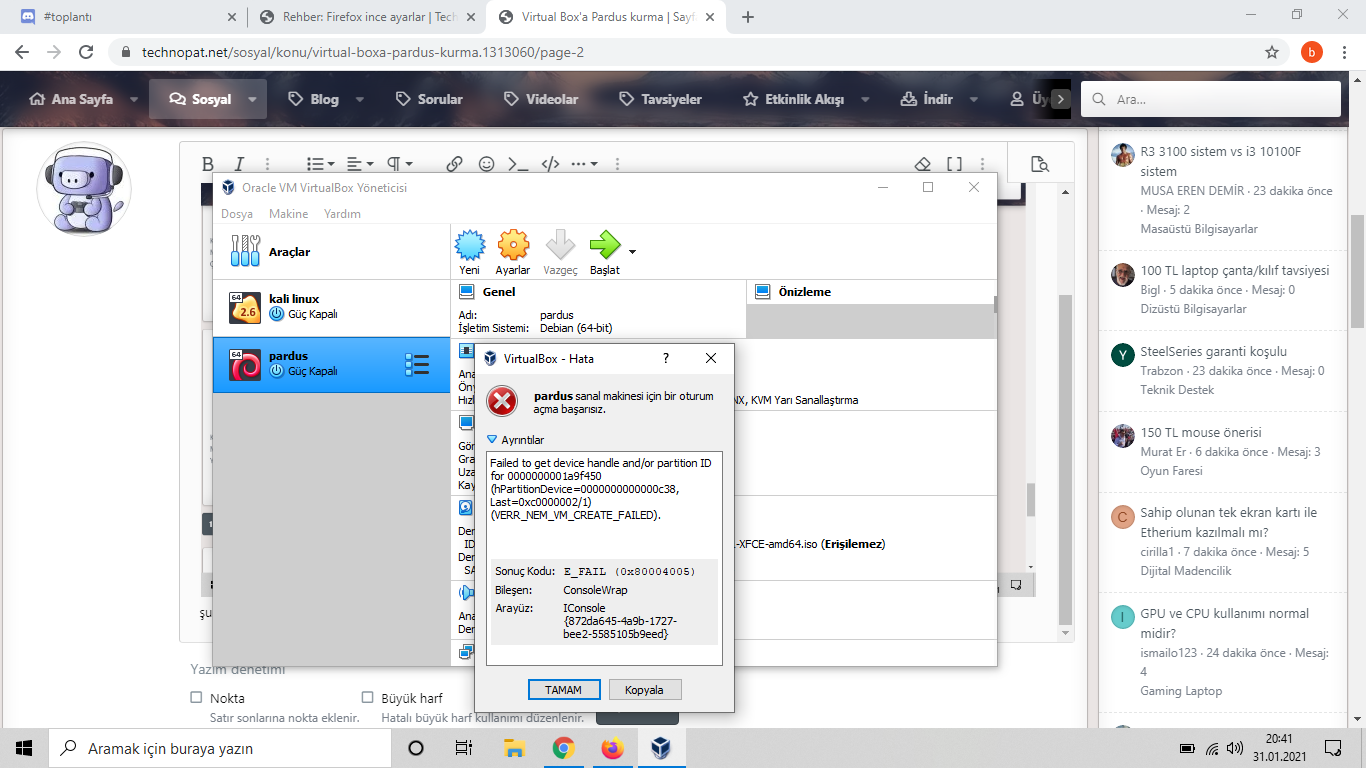Open the 100 TL laptop çanta/kılıf tavsiyesi thread
This screenshot has width=1366, height=768.
1235,271
